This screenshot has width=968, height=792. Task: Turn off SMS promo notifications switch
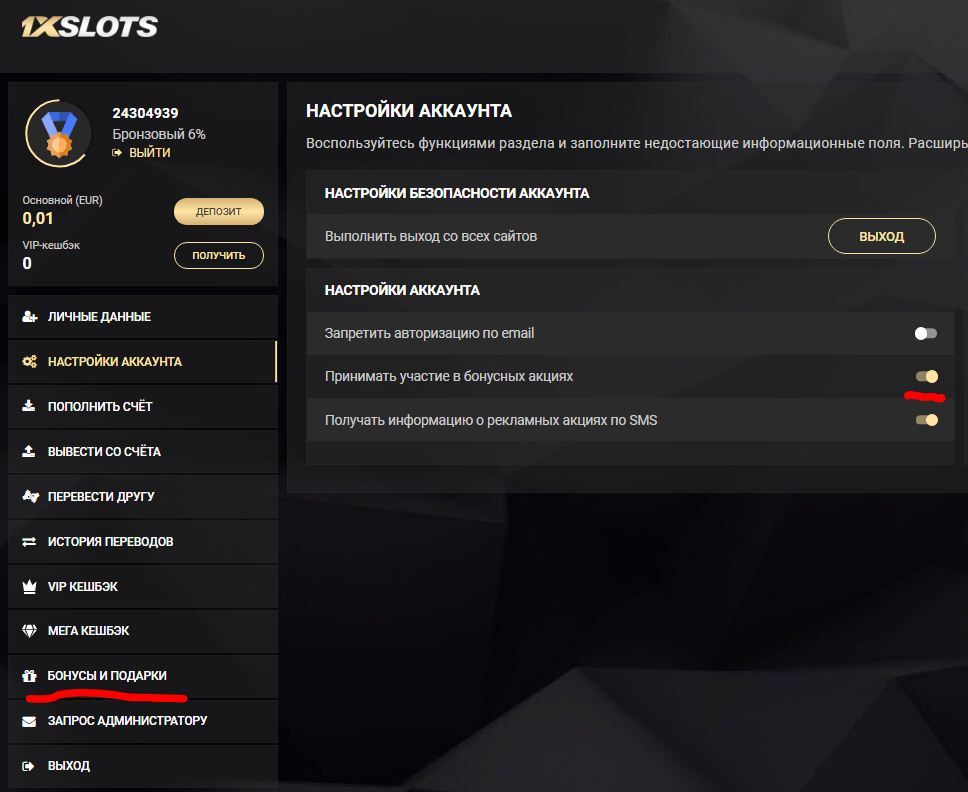point(926,420)
